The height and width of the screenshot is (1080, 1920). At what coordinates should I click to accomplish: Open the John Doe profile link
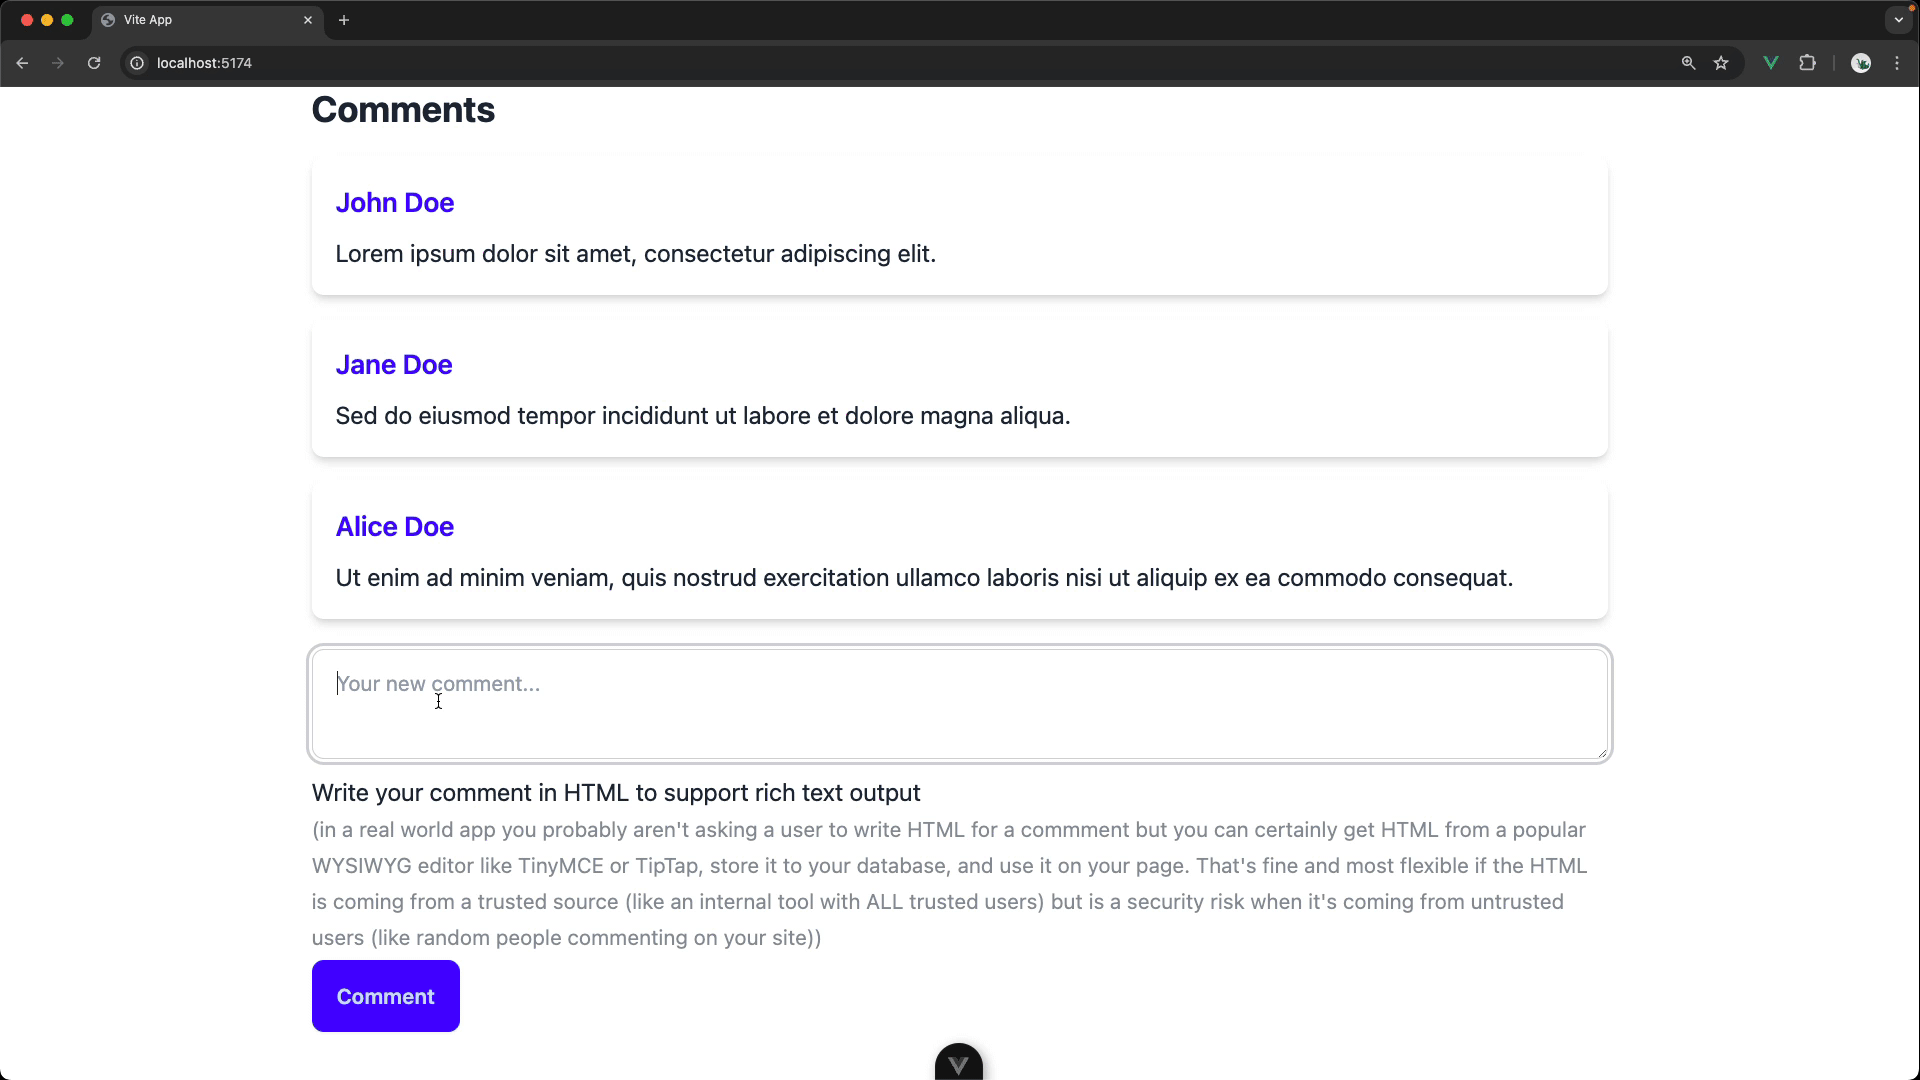394,202
